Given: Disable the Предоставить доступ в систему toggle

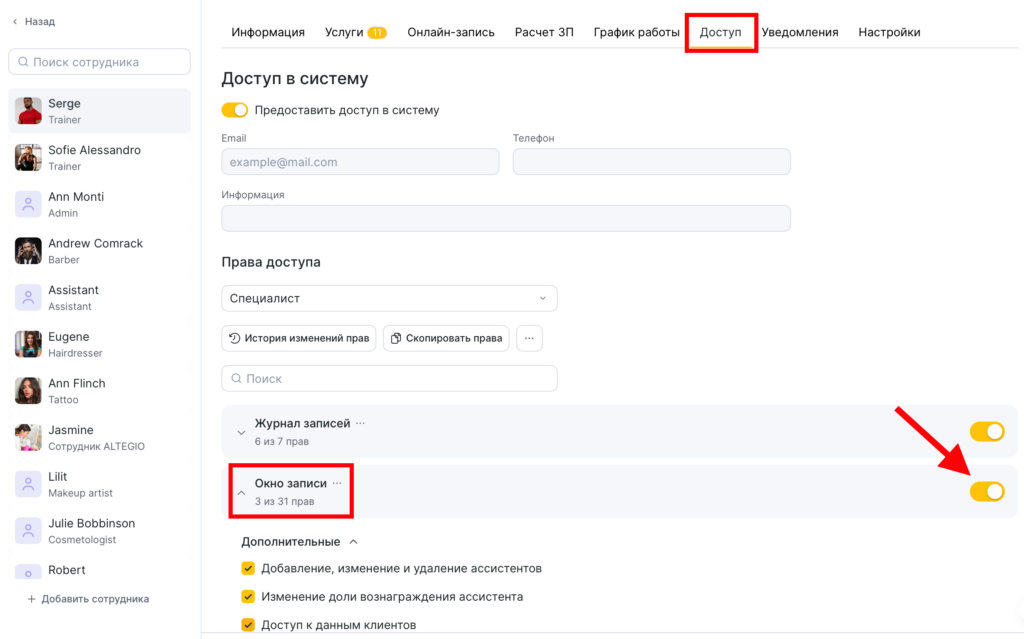Looking at the screenshot, I should (x=234, y=110).
